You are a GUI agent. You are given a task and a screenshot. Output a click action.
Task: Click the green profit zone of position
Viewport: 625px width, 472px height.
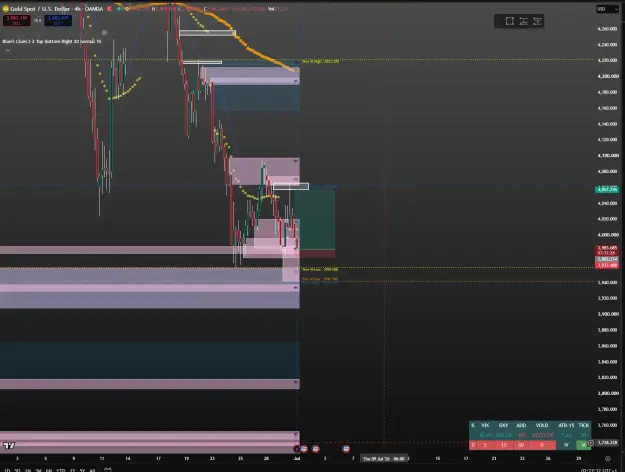[x=317, y=220]
